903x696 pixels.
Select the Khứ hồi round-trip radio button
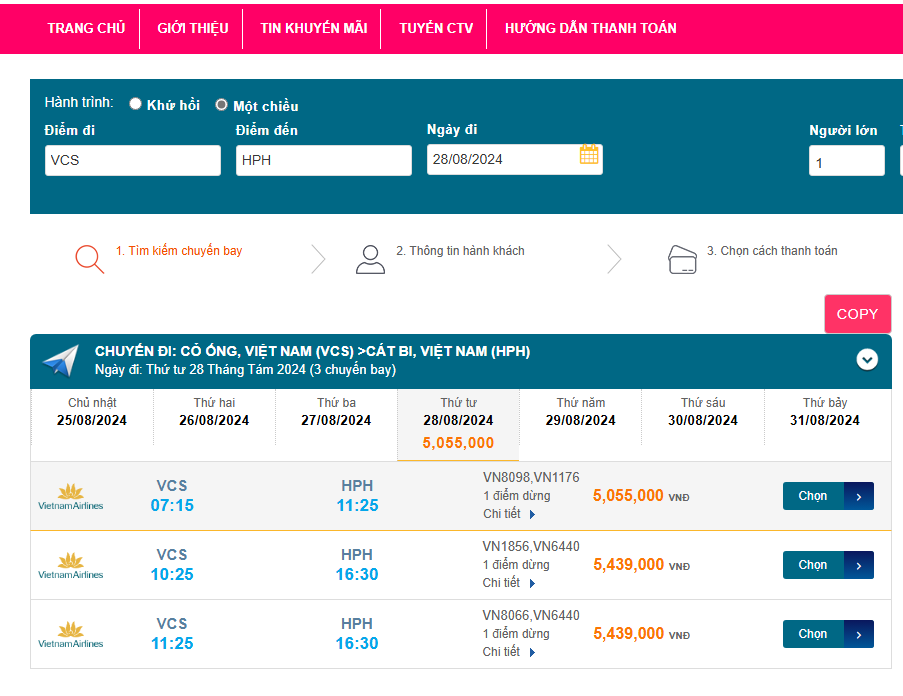point(136,104)
